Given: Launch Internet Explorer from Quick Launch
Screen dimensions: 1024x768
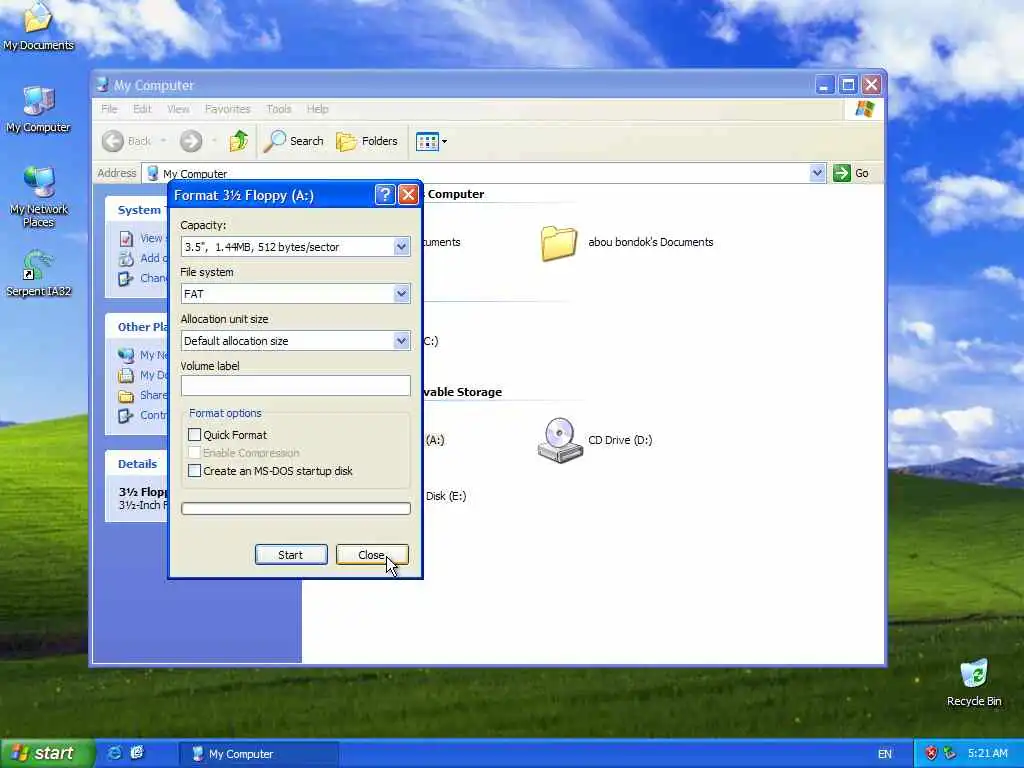Looking at the screenshot, I should [114, 753].
